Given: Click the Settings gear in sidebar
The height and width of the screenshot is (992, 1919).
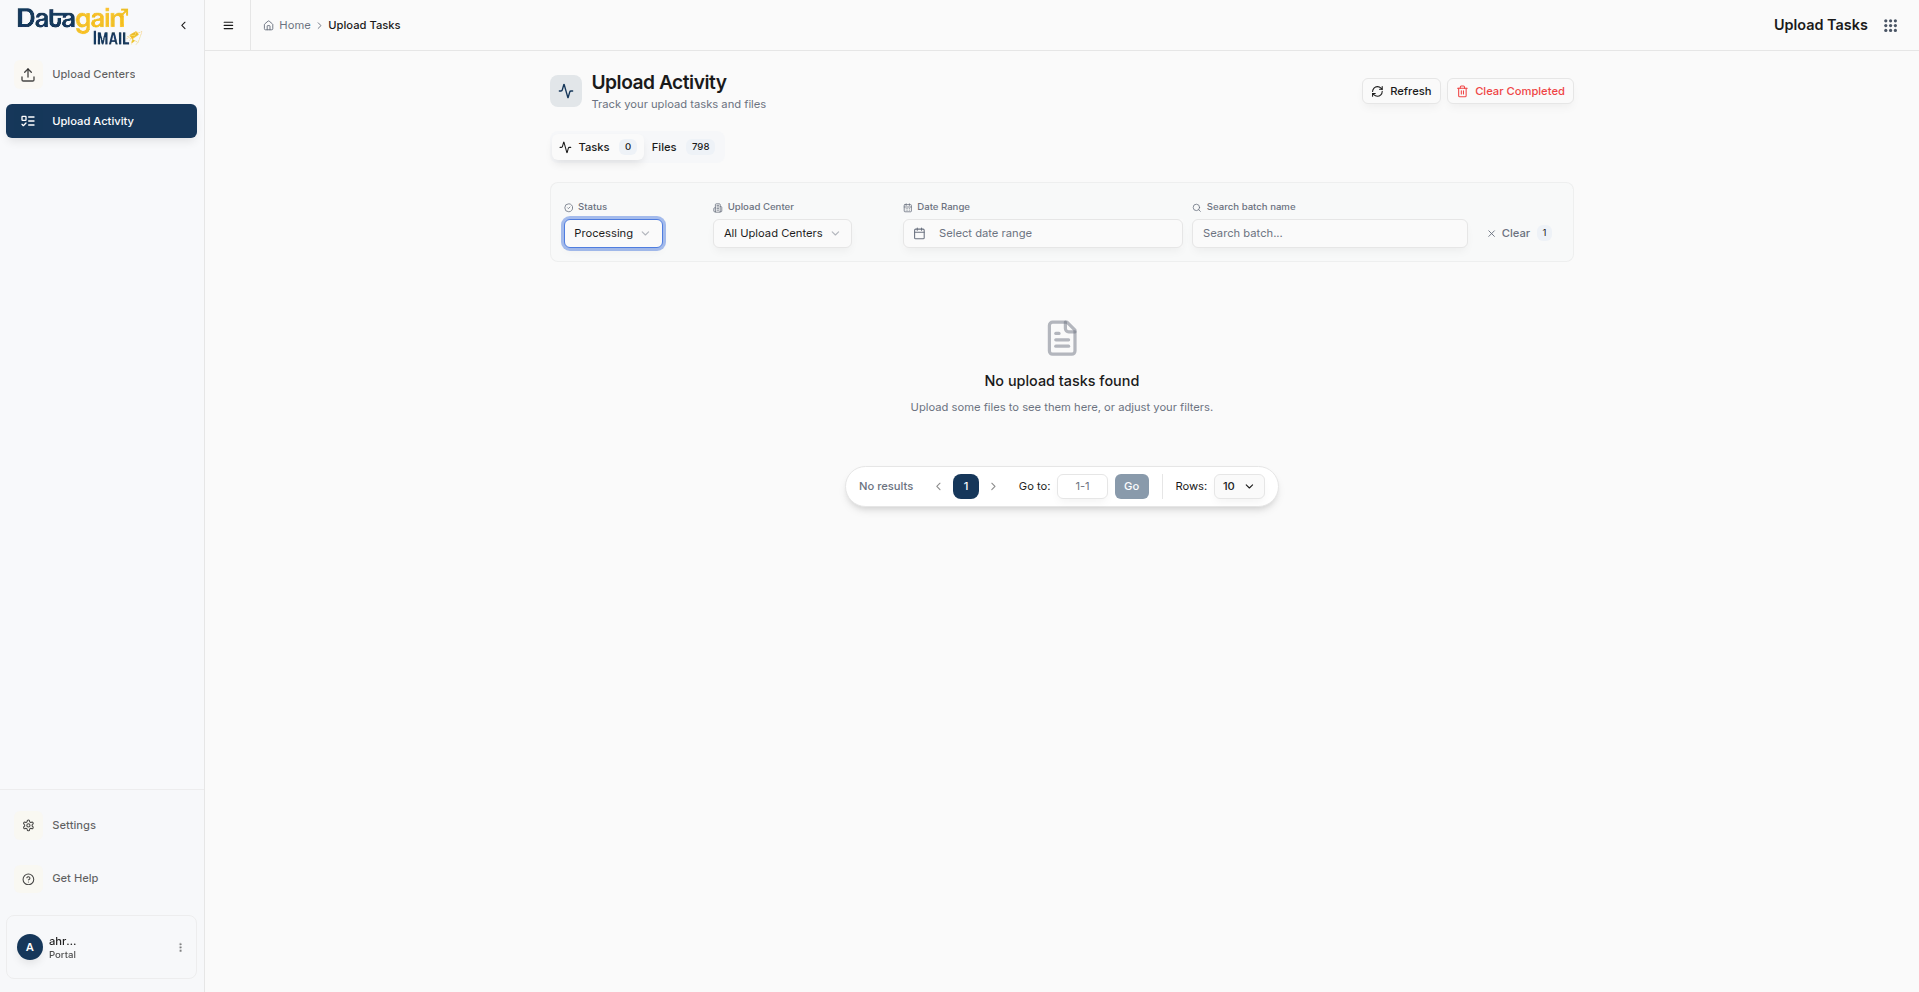Looking at the screenshot, I should [29, 825].
